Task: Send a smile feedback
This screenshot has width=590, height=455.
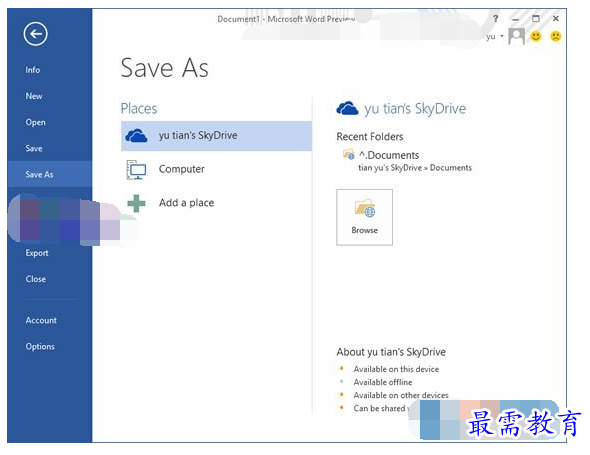Action: click(x=536, y=36)
